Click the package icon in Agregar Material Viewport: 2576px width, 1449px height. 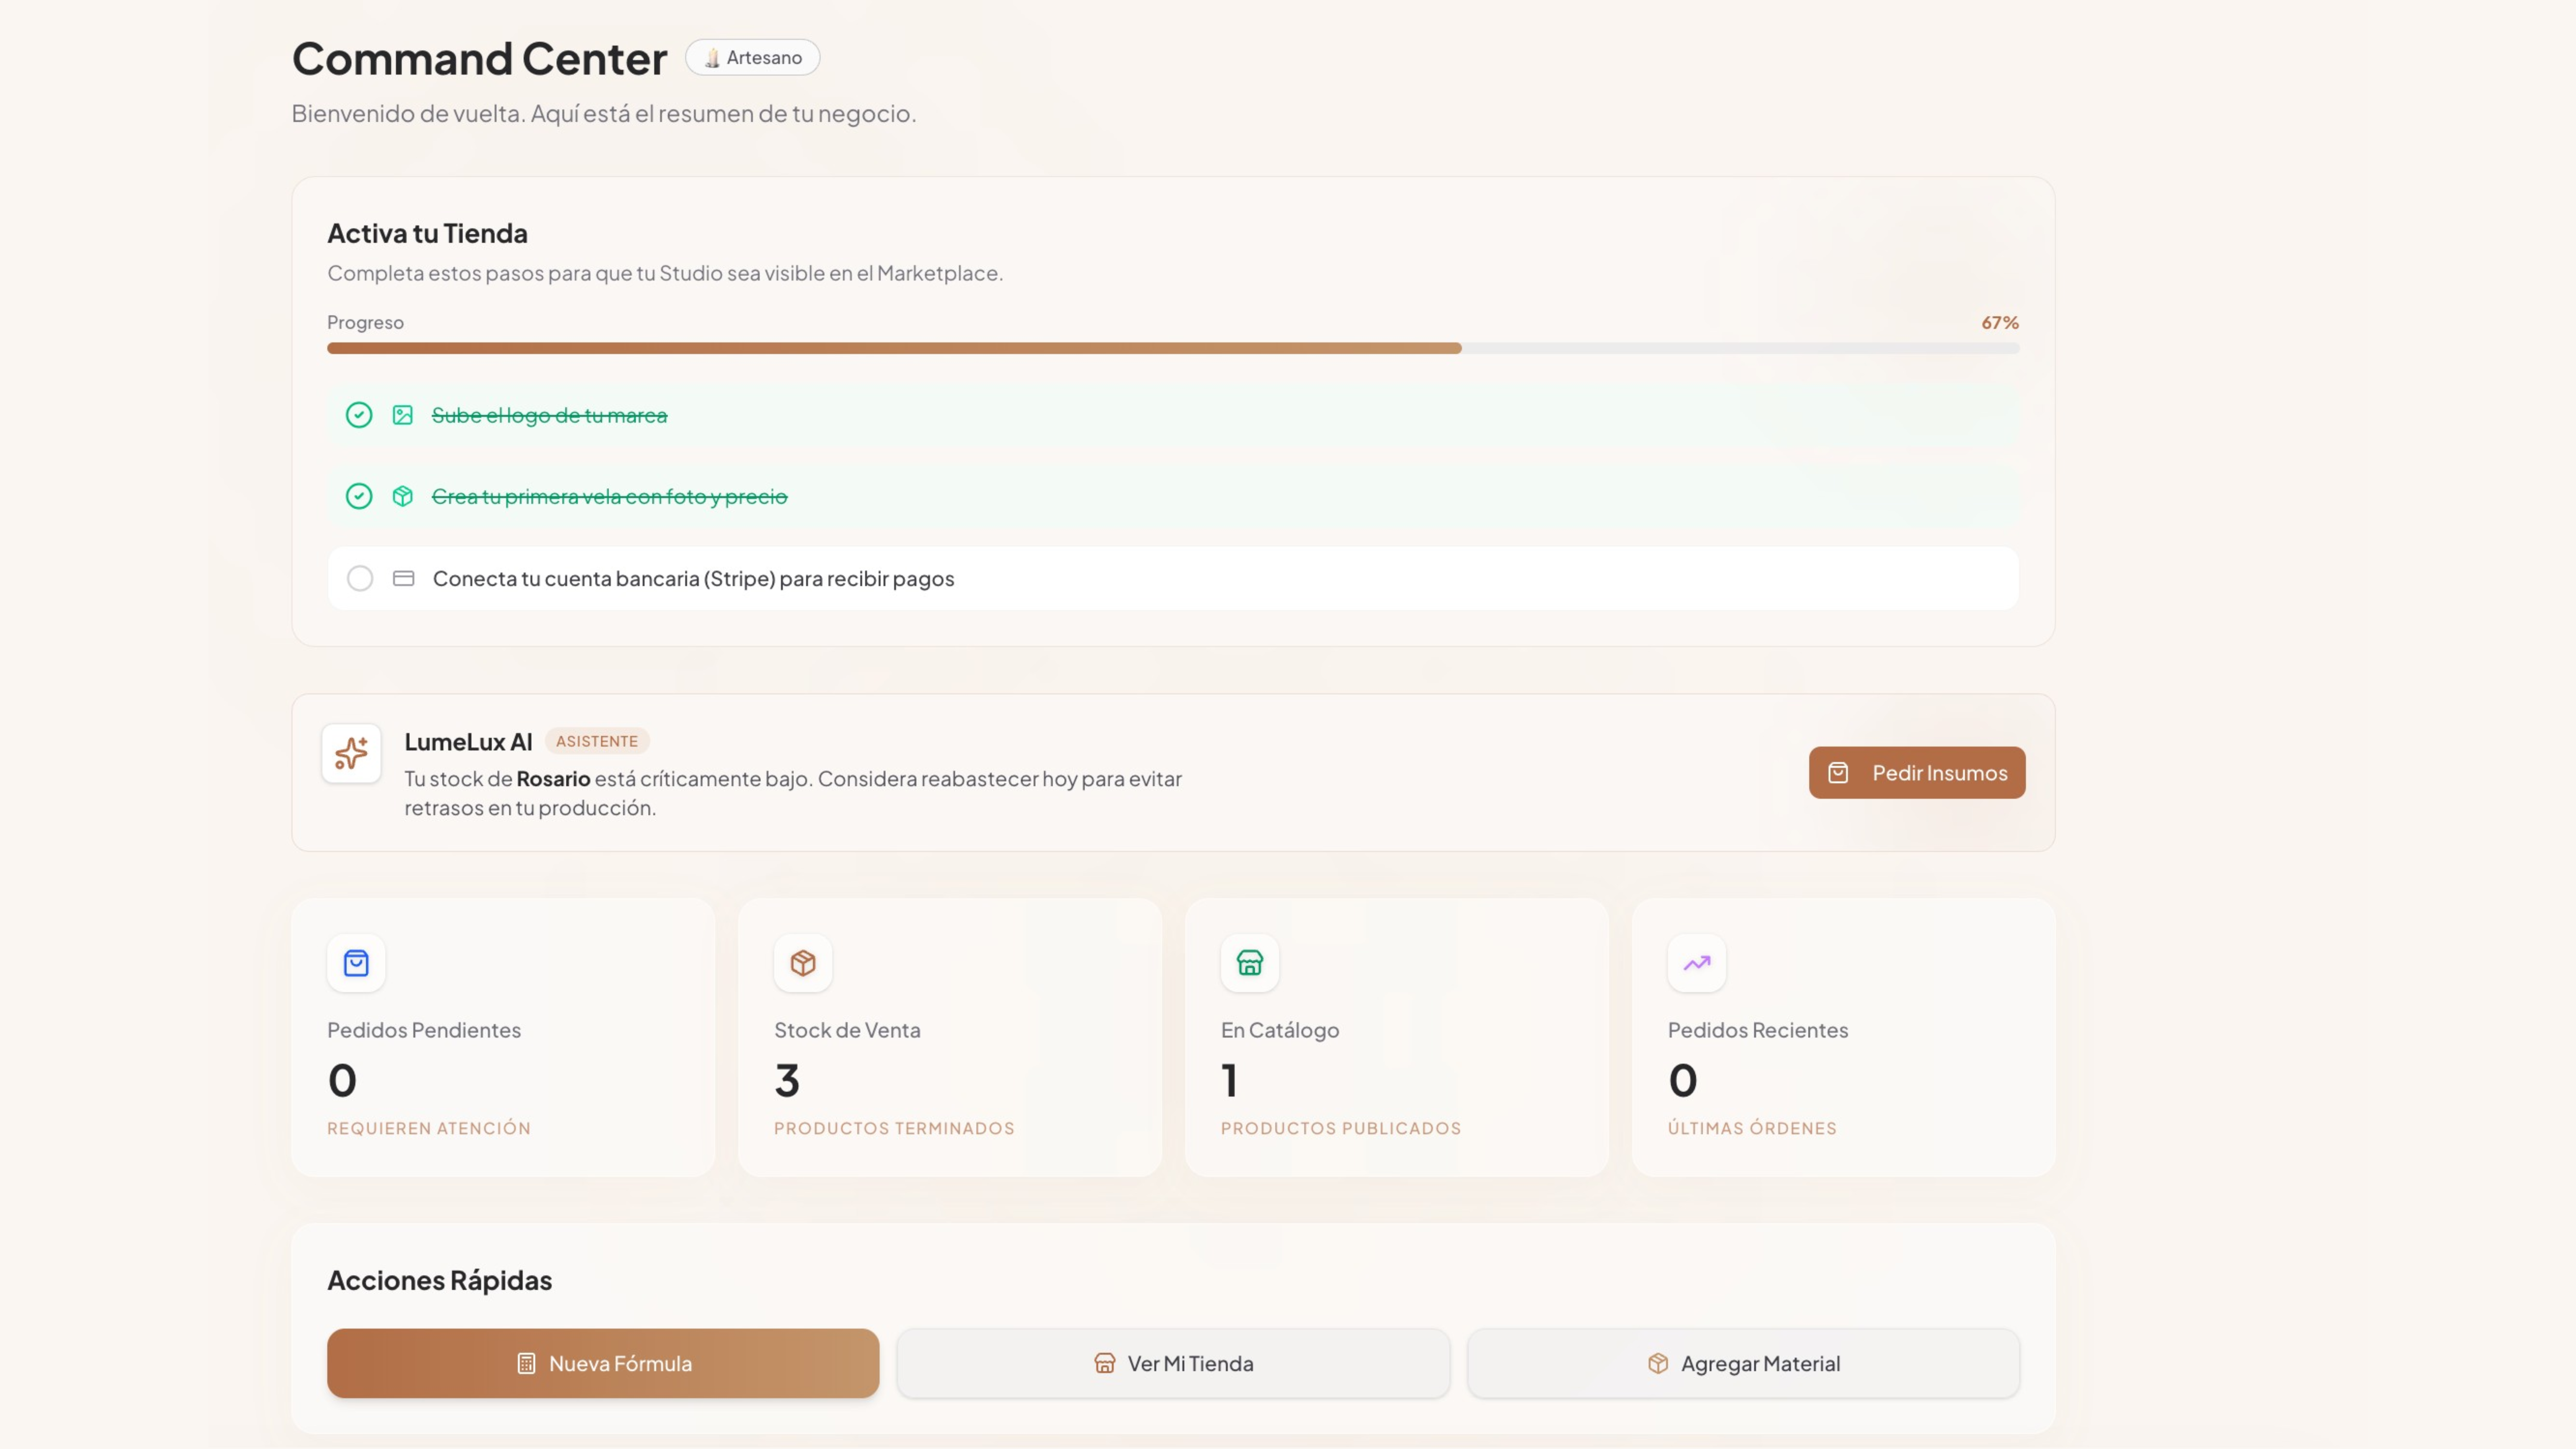point(1658,1363)
